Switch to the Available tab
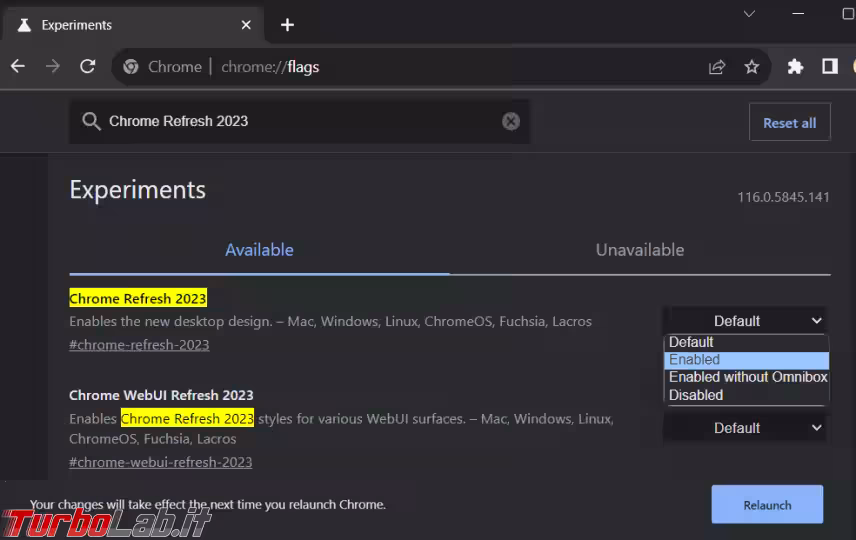 point(259,250)
